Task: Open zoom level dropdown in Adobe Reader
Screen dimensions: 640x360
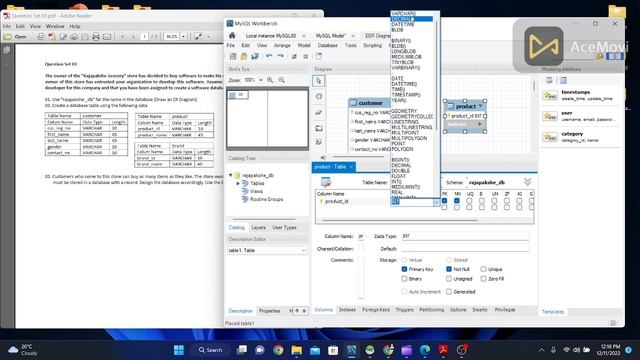Action: [x=183, y=36]
